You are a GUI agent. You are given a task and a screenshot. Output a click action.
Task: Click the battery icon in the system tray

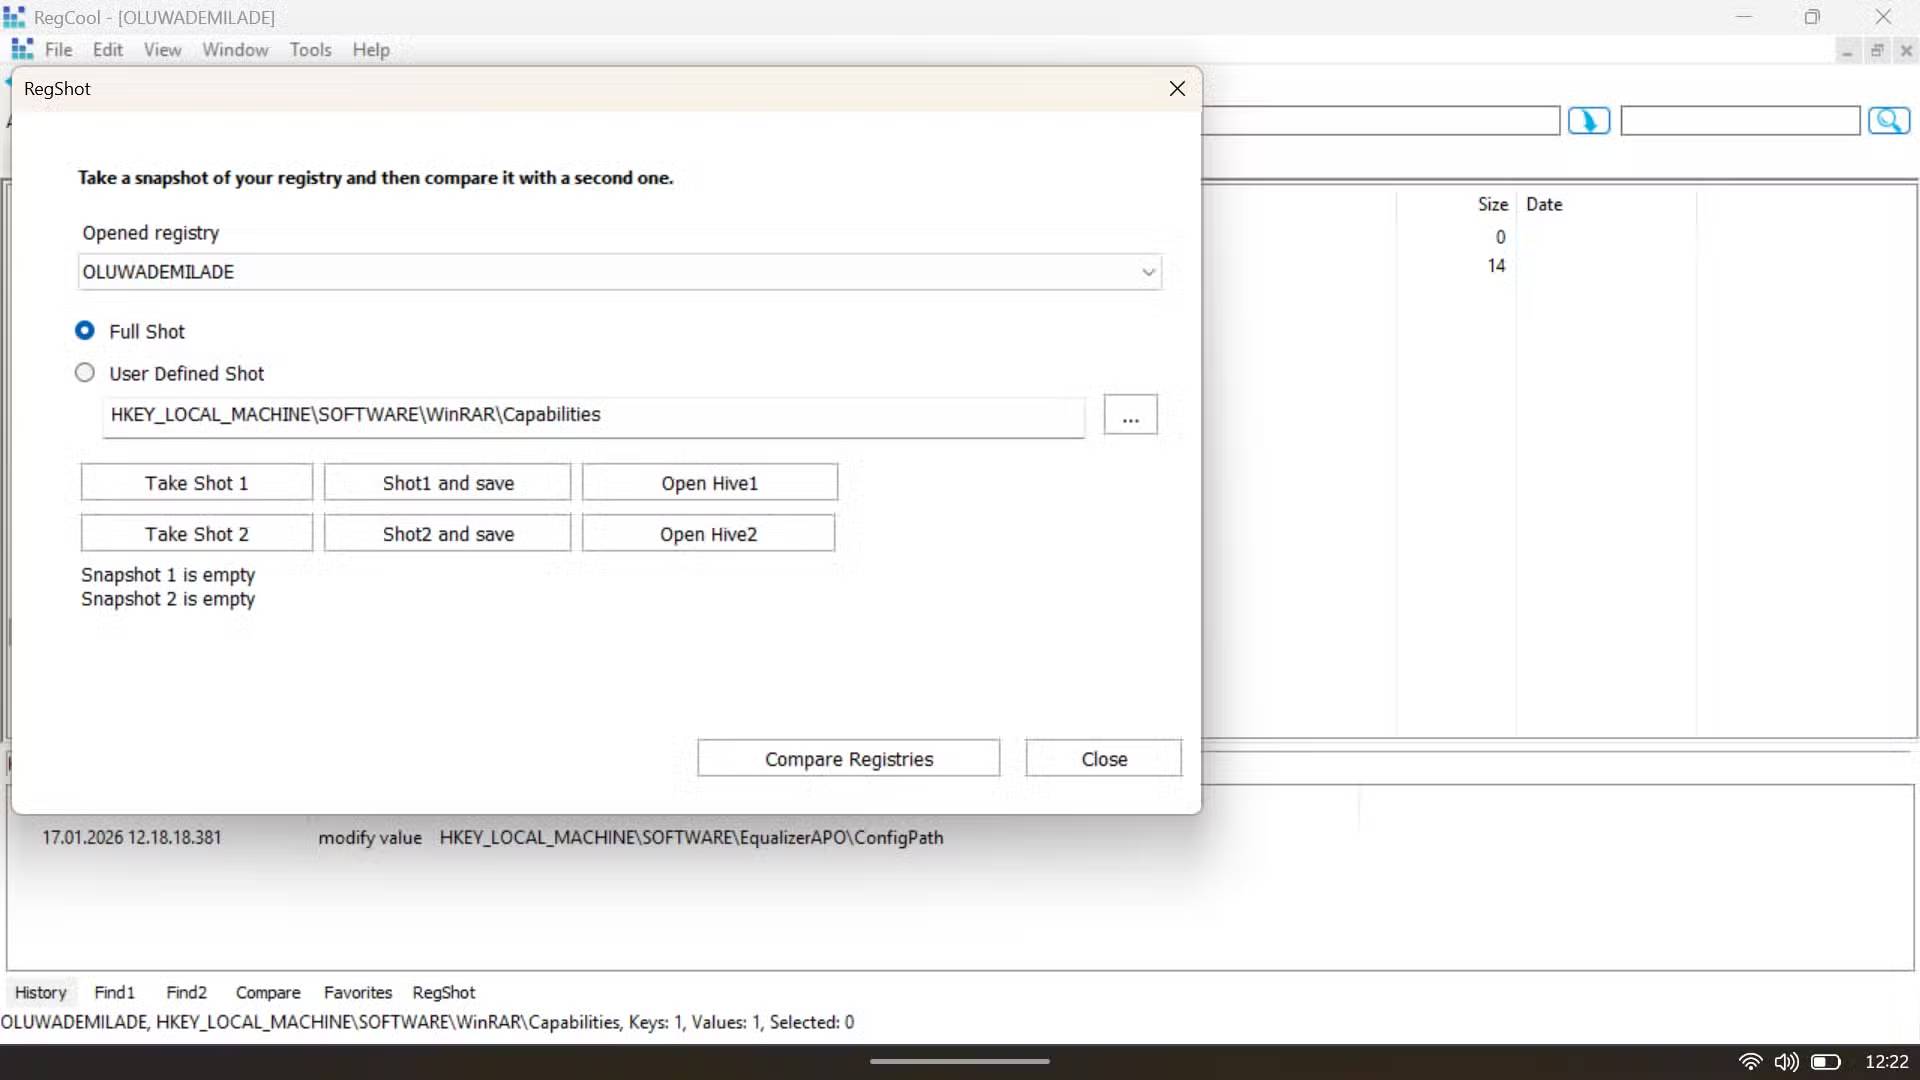point(1827,1061)
